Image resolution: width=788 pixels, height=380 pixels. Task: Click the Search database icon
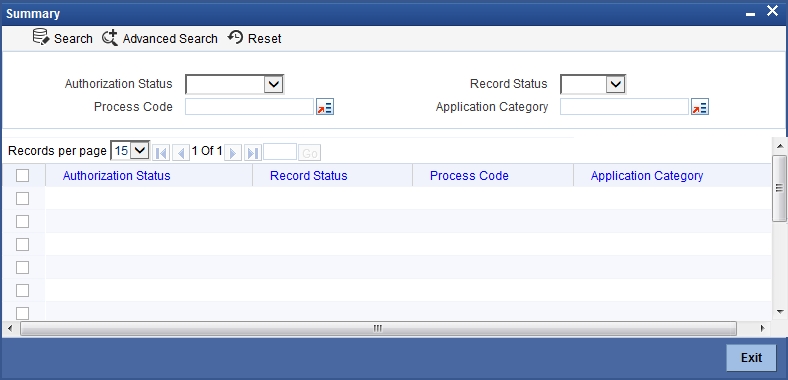(41, 38)
